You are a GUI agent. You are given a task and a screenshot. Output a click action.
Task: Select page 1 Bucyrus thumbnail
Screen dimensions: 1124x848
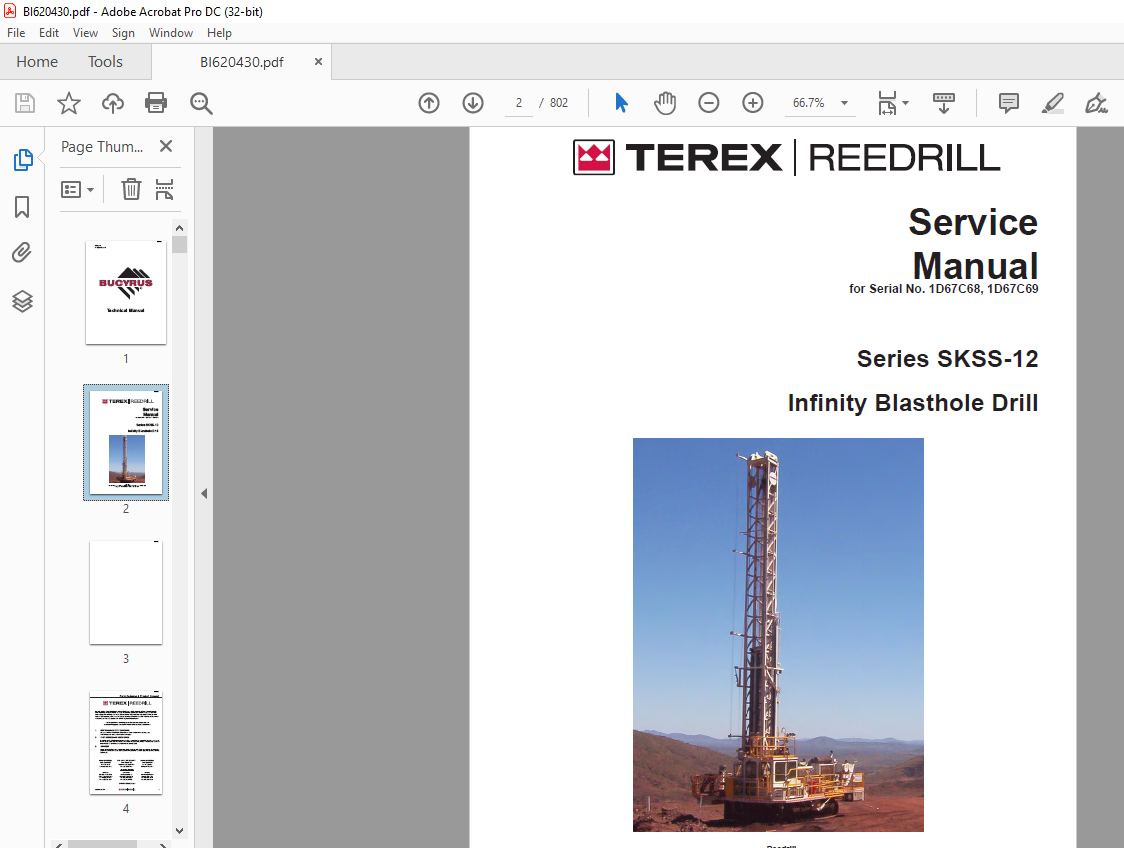point(126,292)
